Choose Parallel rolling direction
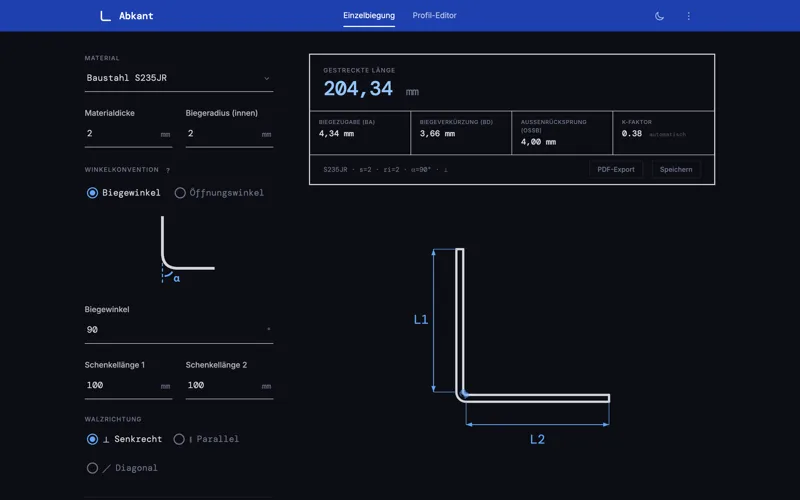800x500 pixels. [x=180, y=439]
